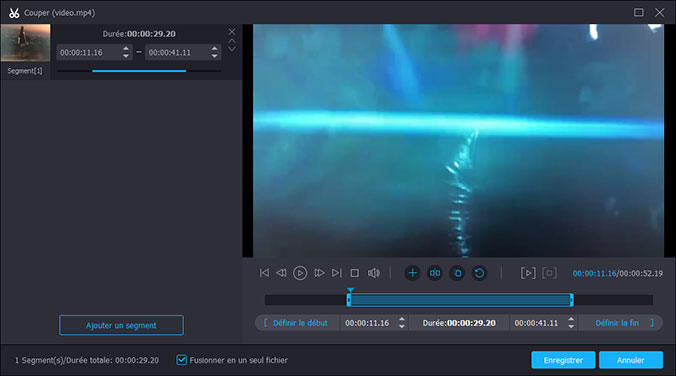Jump to the last frame
Viewport: 676px width, 376px height.
[x=337, y=273]
